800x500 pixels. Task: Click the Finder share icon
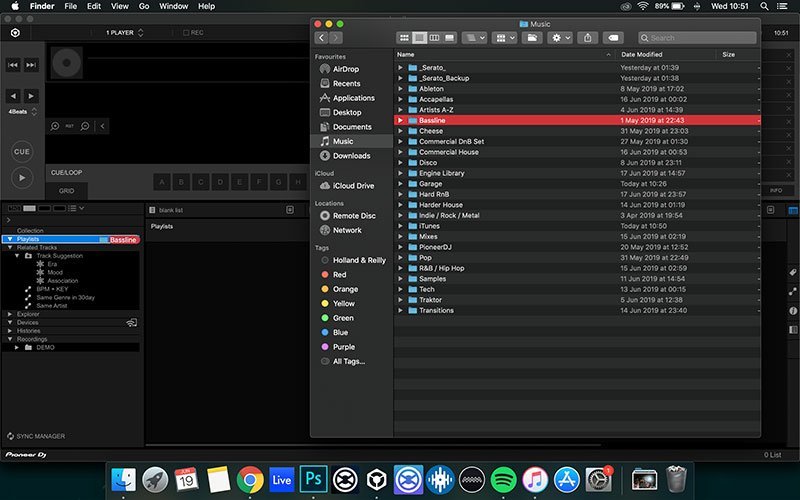point(588,37)
